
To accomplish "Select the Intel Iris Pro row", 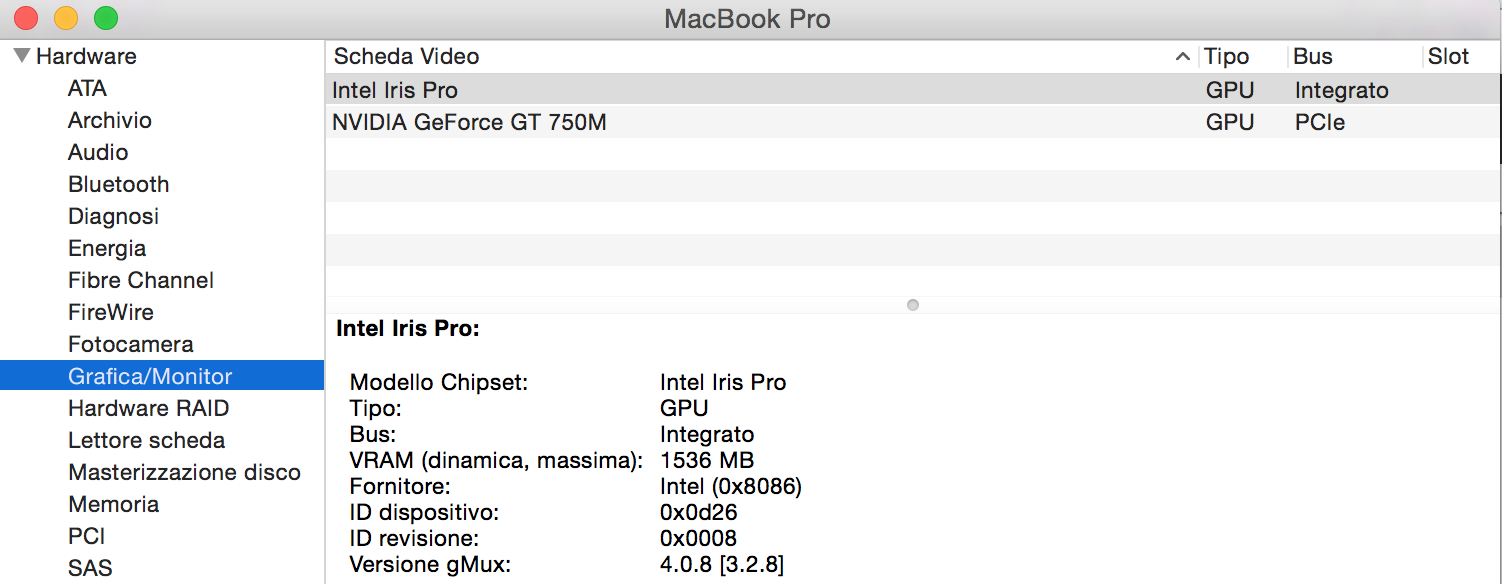I will [x=912, y=90].
